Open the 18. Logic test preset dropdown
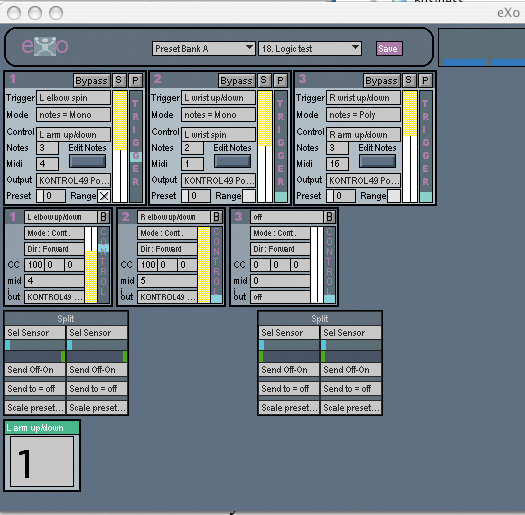This screenshot has height=515, width=525. 310,49
